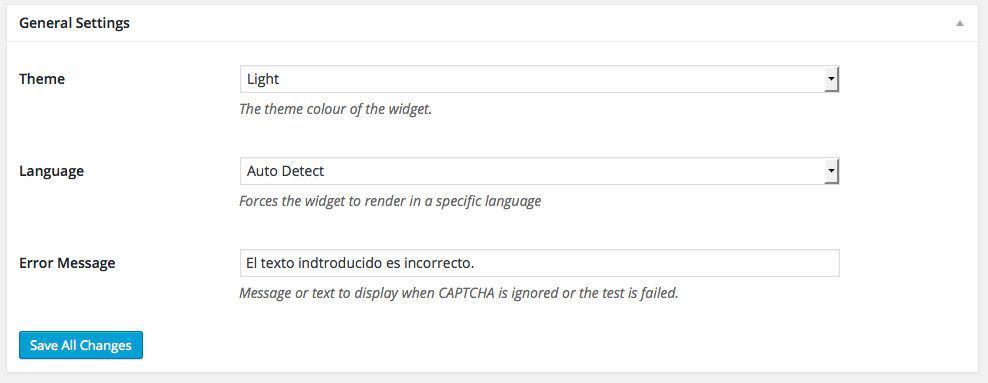
Task: Click the 'Forces the widget to render' hint
Action: pos(390,202)
